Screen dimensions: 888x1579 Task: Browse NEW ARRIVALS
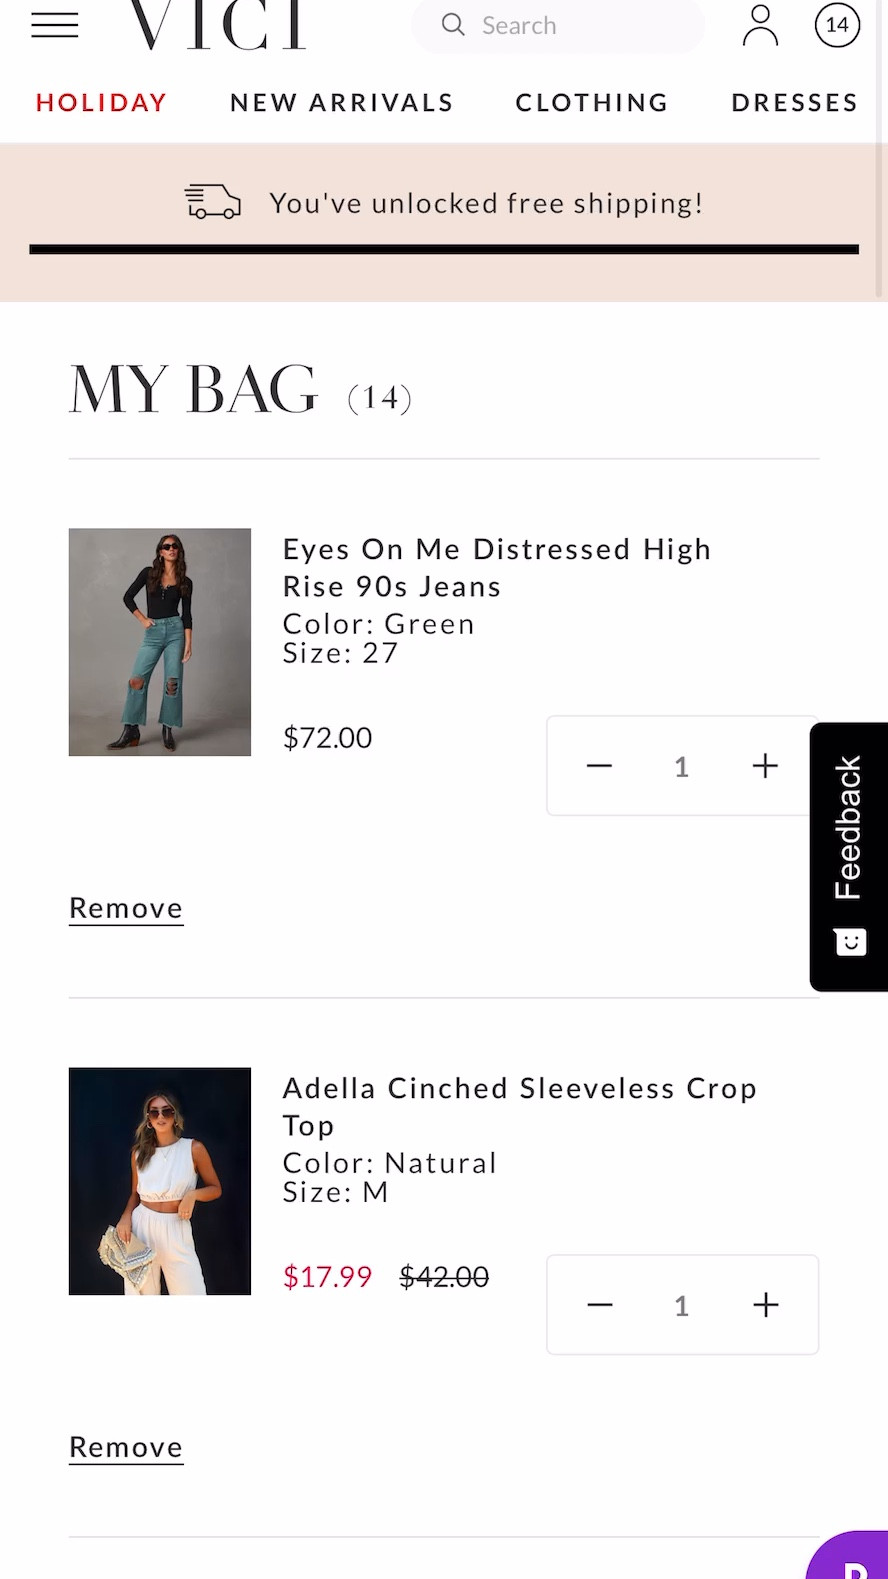[x=341, y=102]
